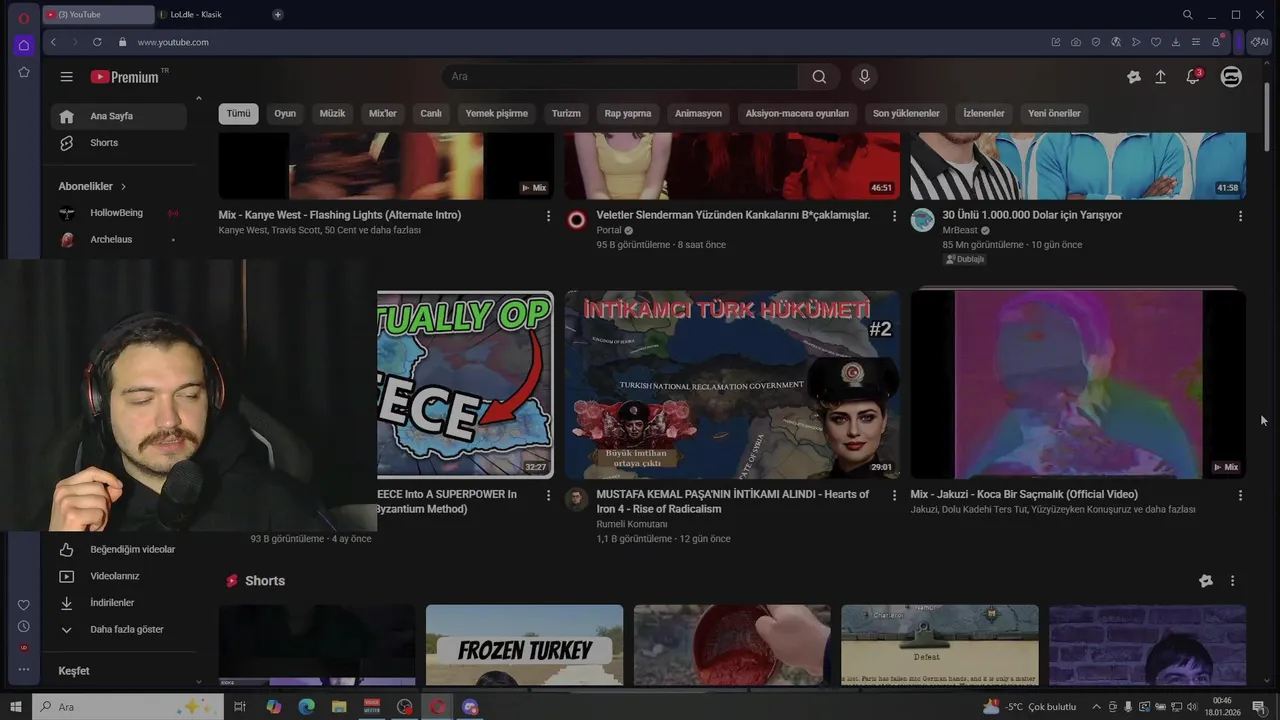
Task: Open a new browser tab
Action: tap(278, 14)
